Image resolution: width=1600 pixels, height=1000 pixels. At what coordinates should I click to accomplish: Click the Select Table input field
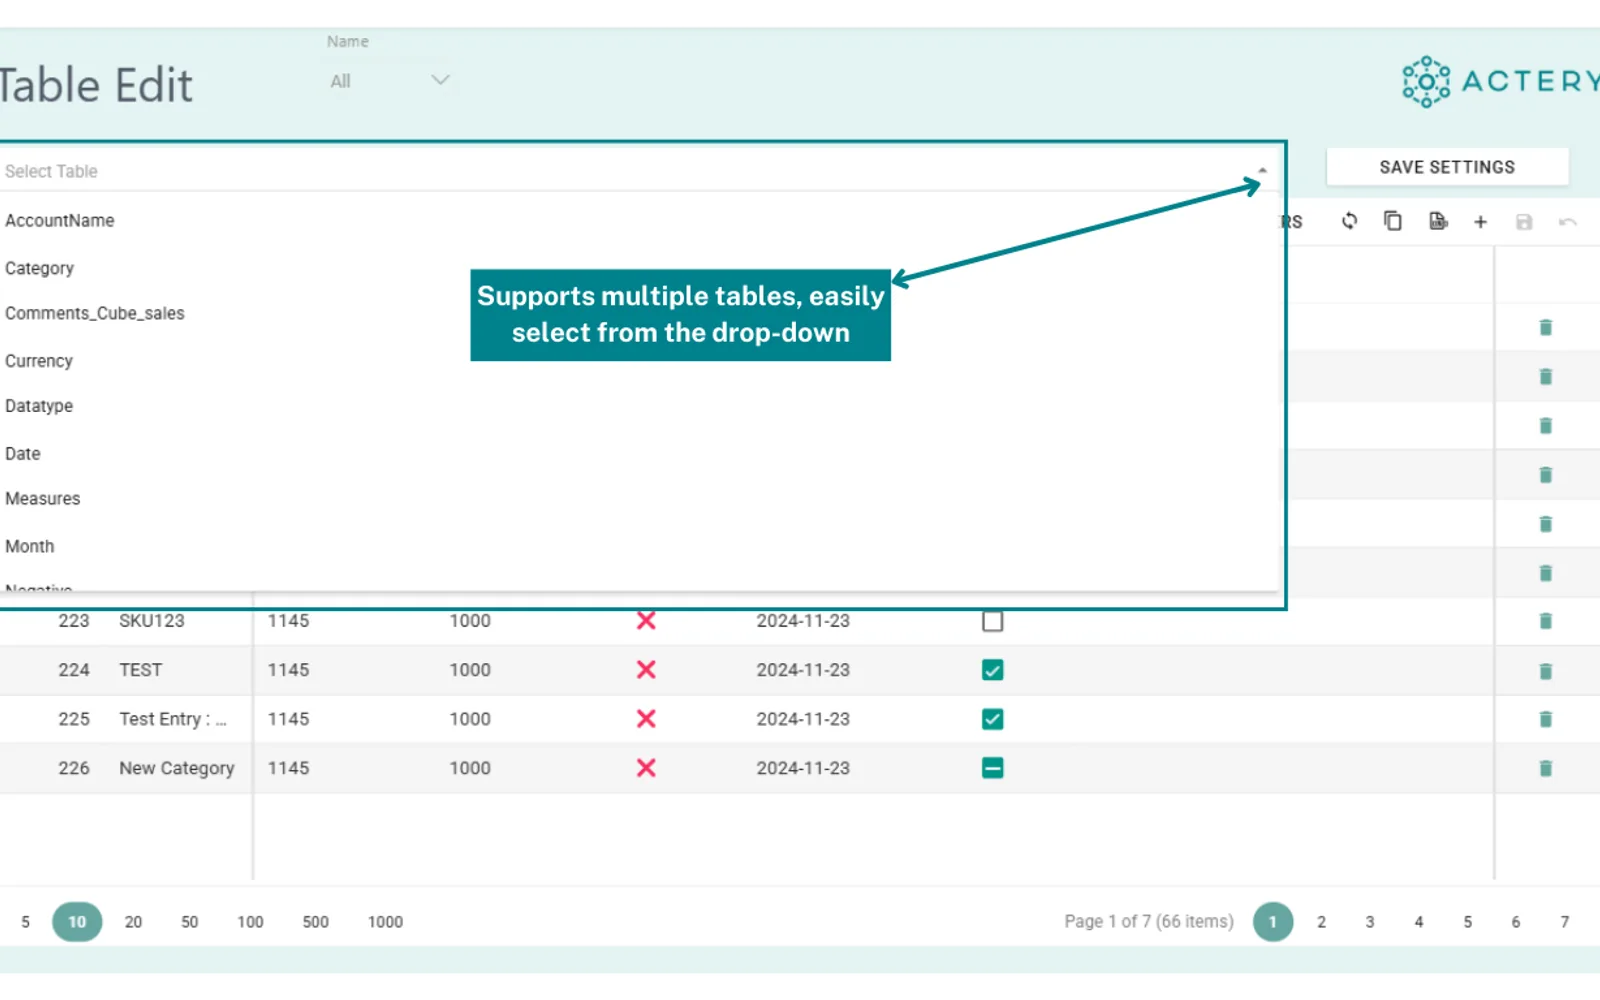tap(640, 171)
